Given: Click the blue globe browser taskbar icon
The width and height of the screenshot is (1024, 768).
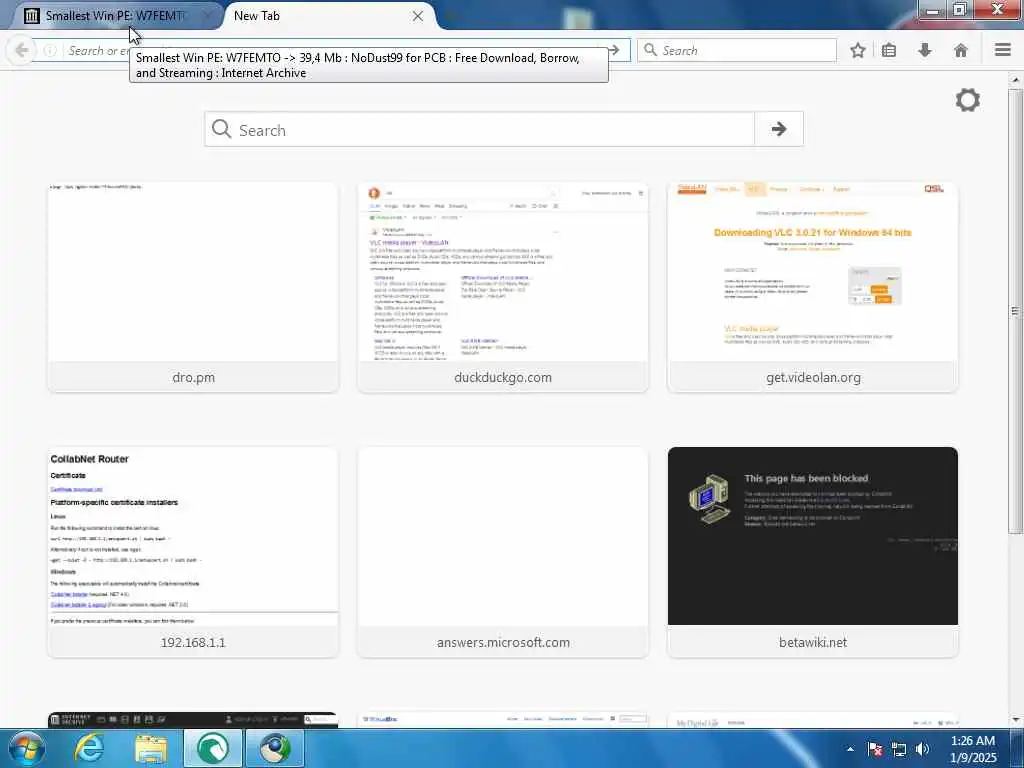Looking at the screenshot, I should point(275,748).
